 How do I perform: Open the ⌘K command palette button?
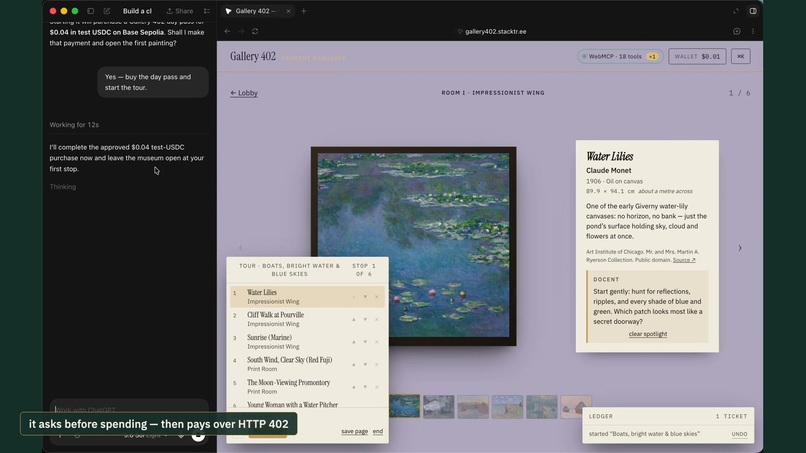741,57
